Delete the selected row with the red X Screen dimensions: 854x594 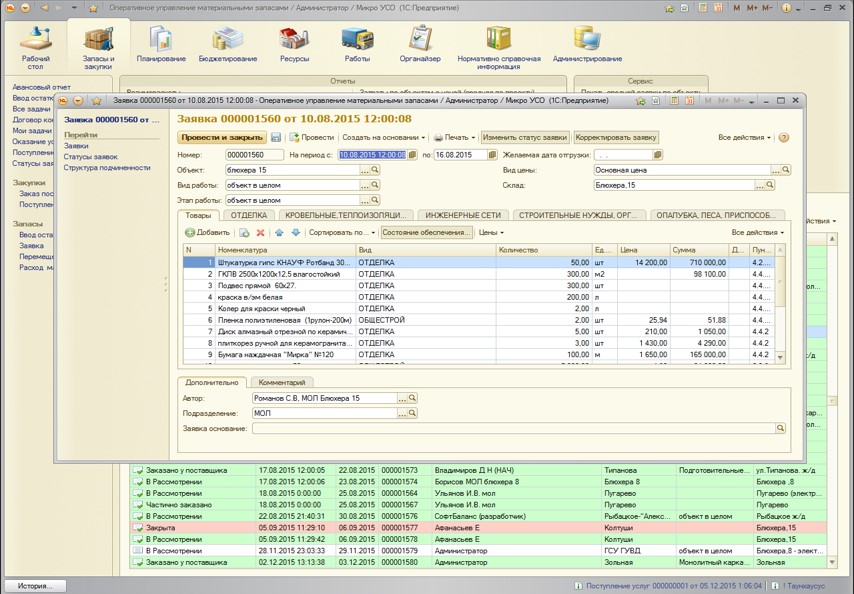point(260,233)
